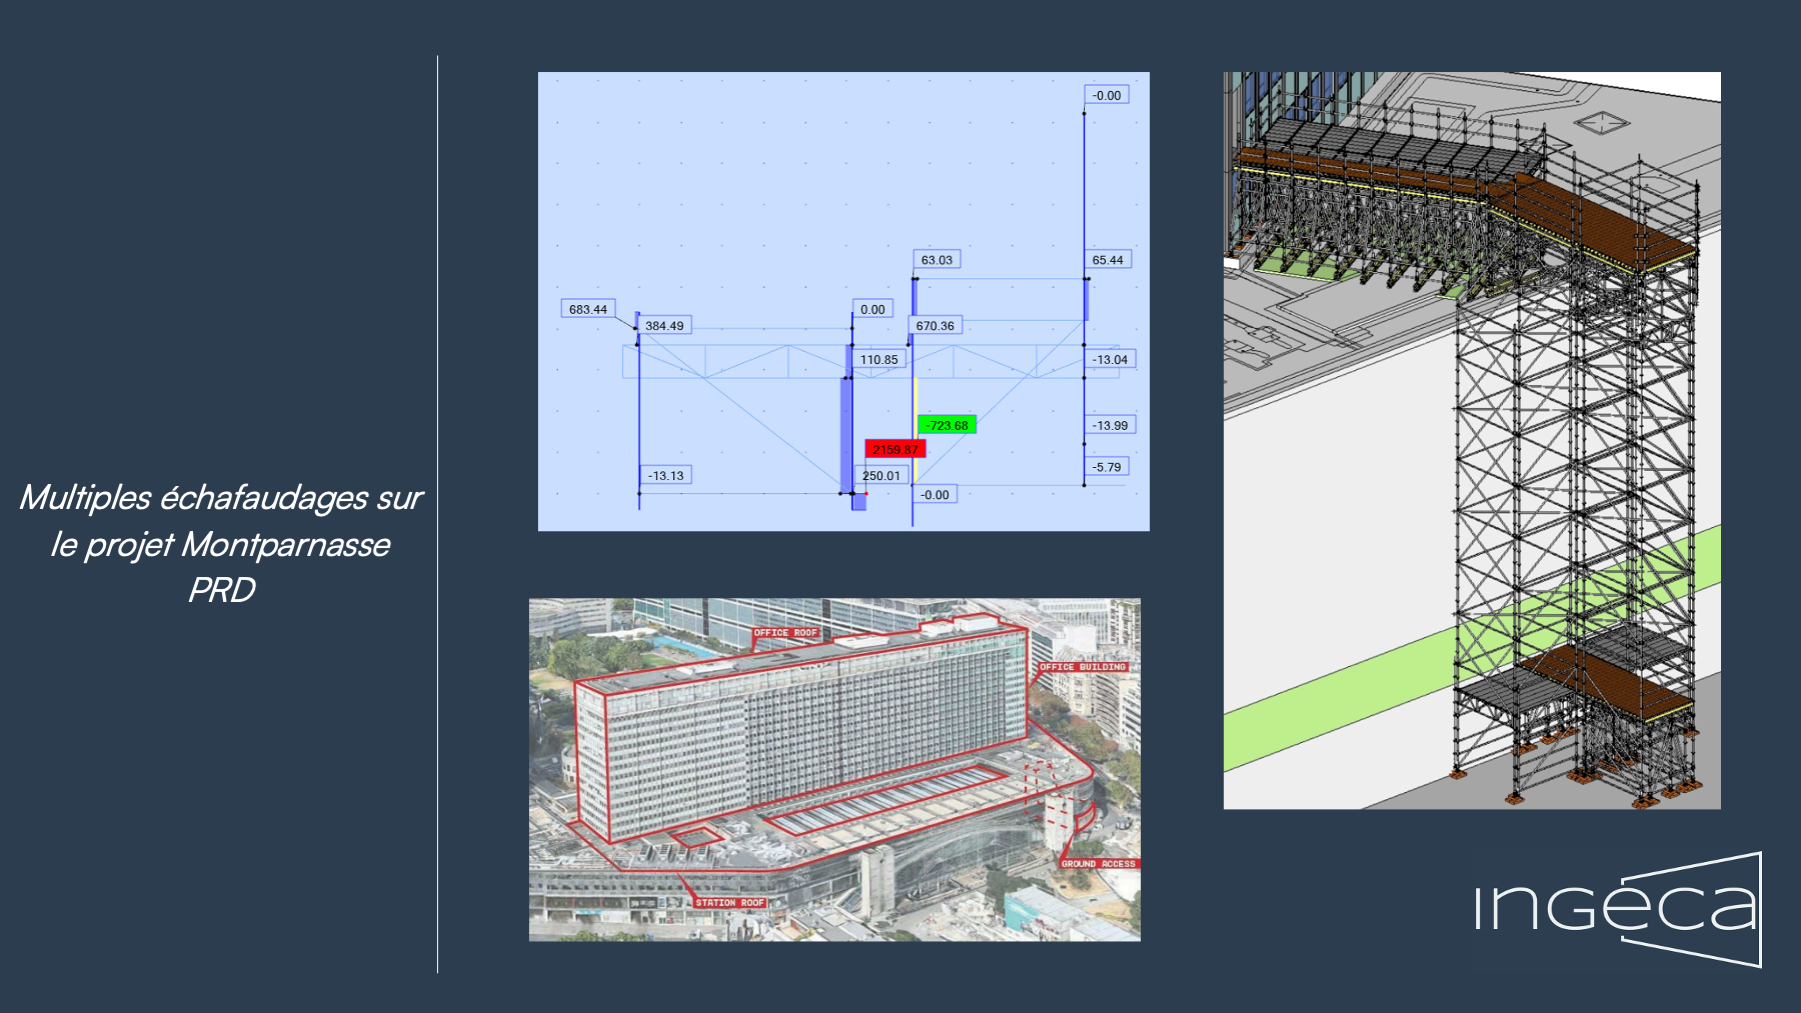Click the Ingeca logo
1801x1013 pixels.
point(1617,908)
